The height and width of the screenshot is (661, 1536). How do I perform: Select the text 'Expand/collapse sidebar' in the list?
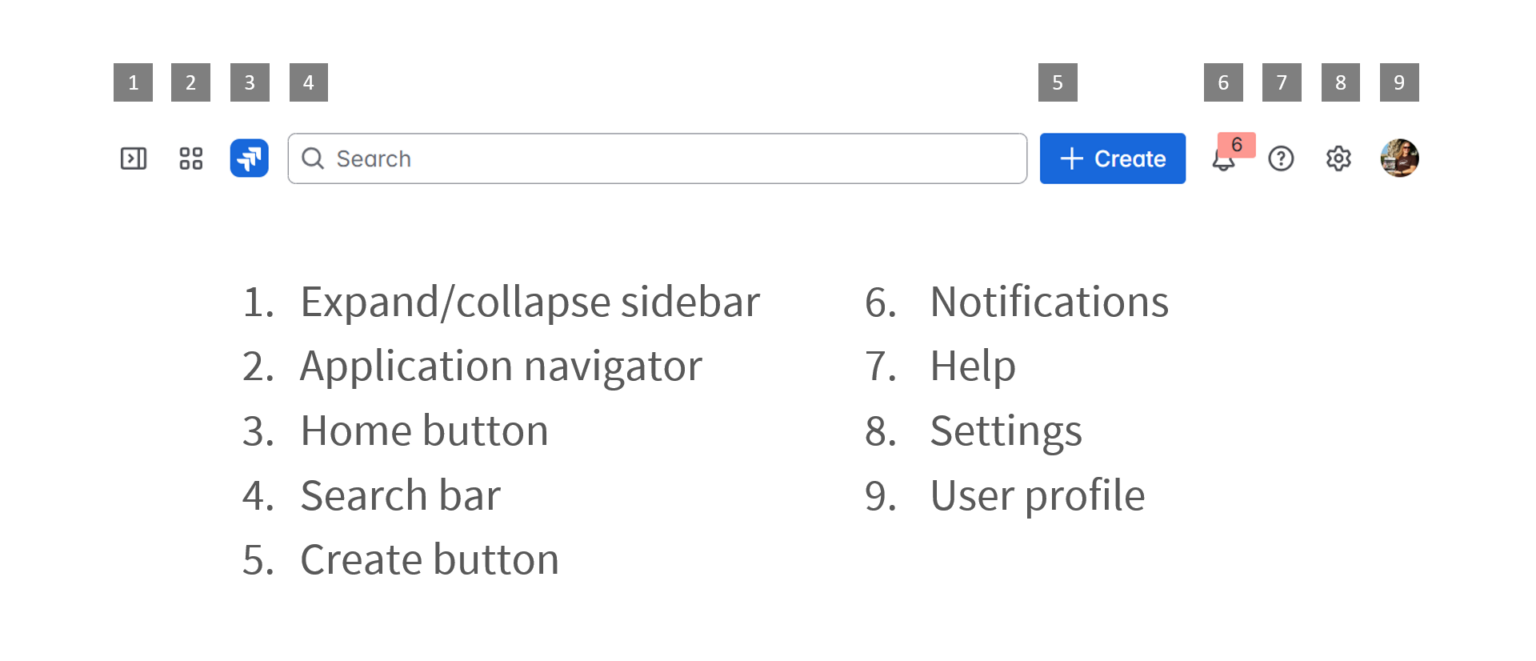click(x=529, y=301)
